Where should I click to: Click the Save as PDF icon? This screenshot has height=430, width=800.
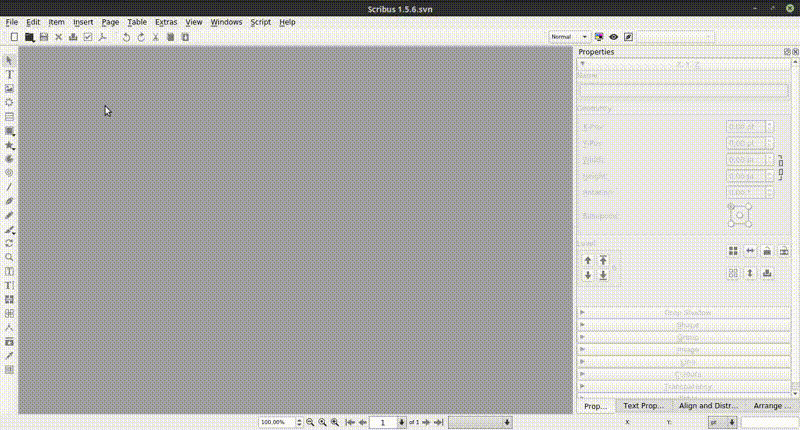[102, 37]
